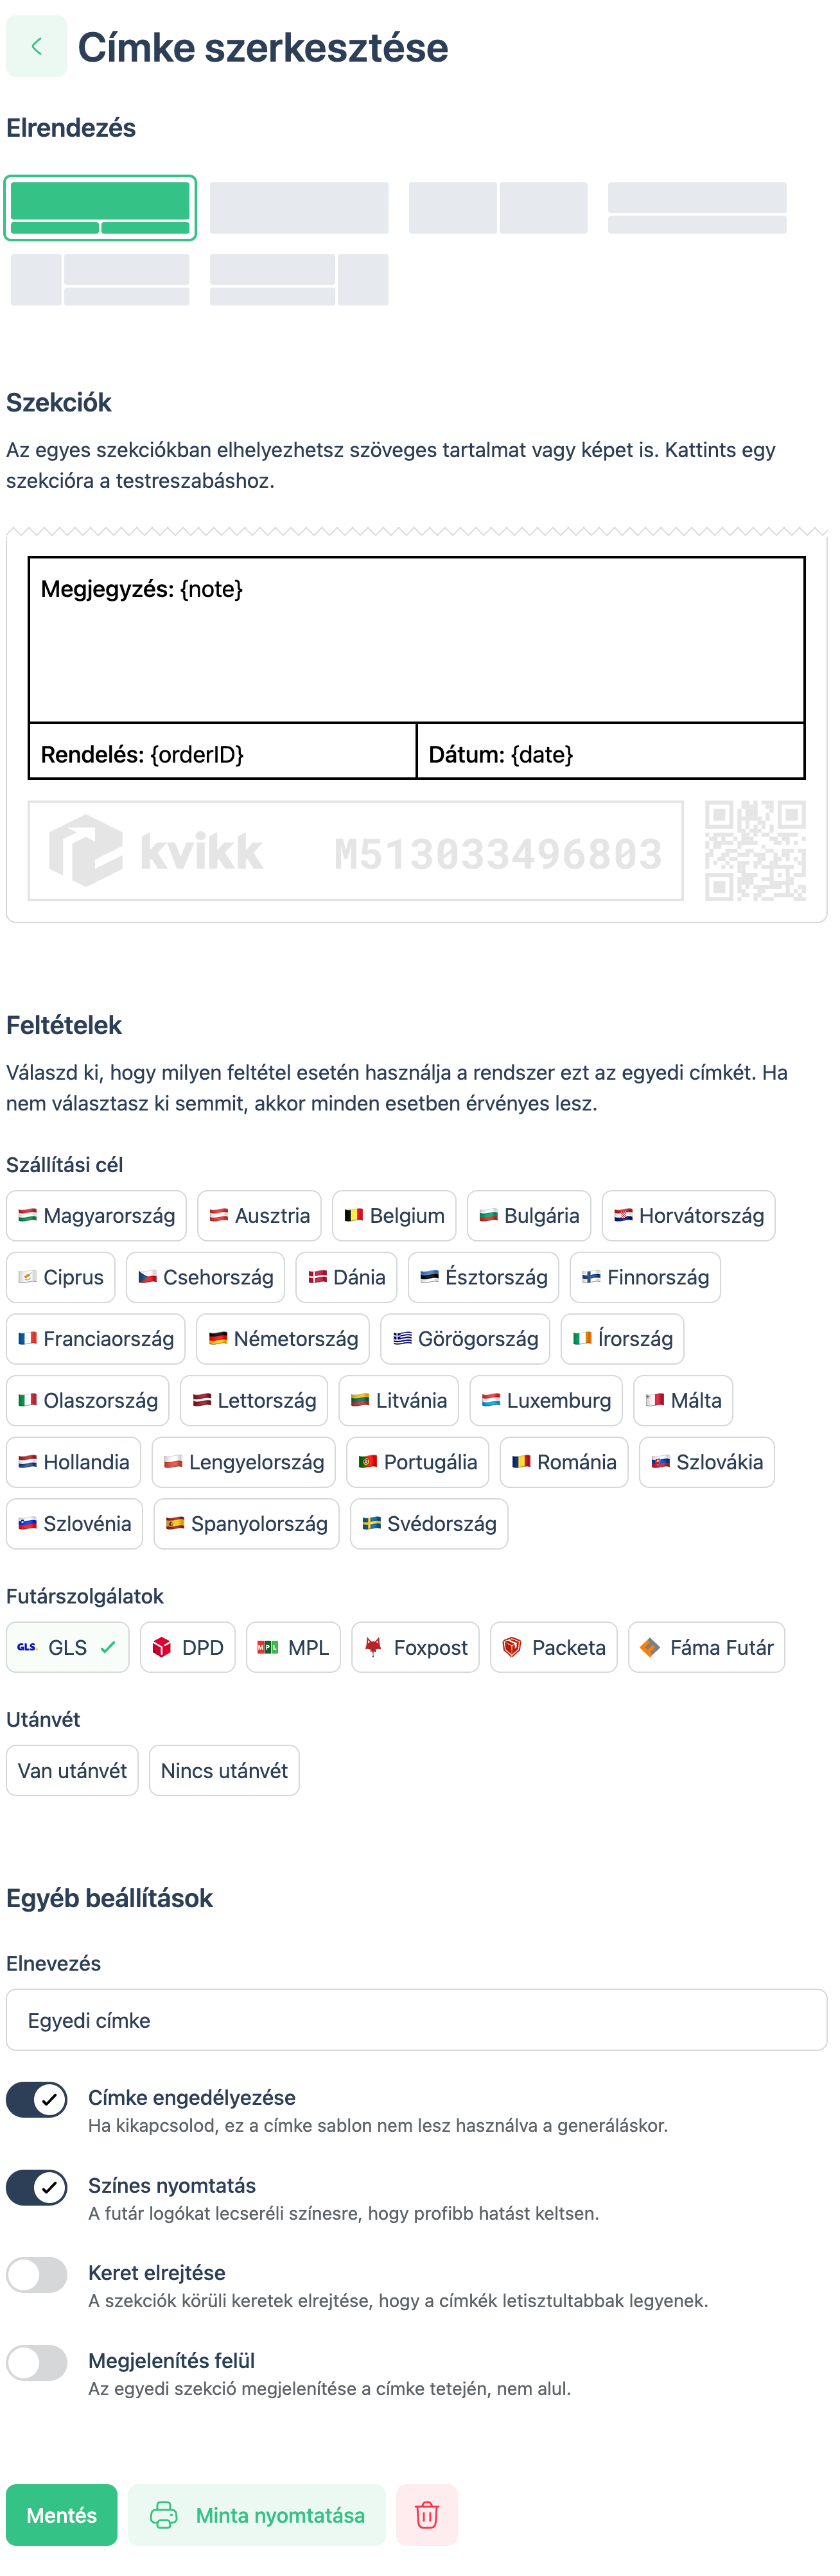This screenshot has width=840, height=2576.
Task: Select the DPD courier logo icon
Action: click(161, 1647)
